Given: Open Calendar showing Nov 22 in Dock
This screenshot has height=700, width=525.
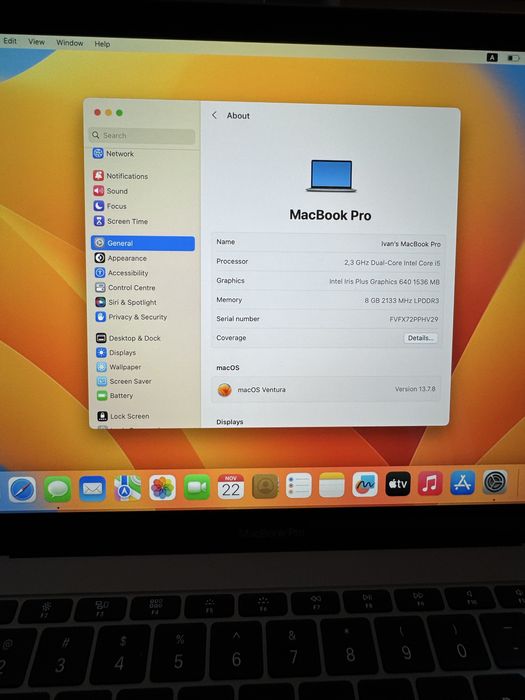Looking at the screenshot, I should pos(231,487).
